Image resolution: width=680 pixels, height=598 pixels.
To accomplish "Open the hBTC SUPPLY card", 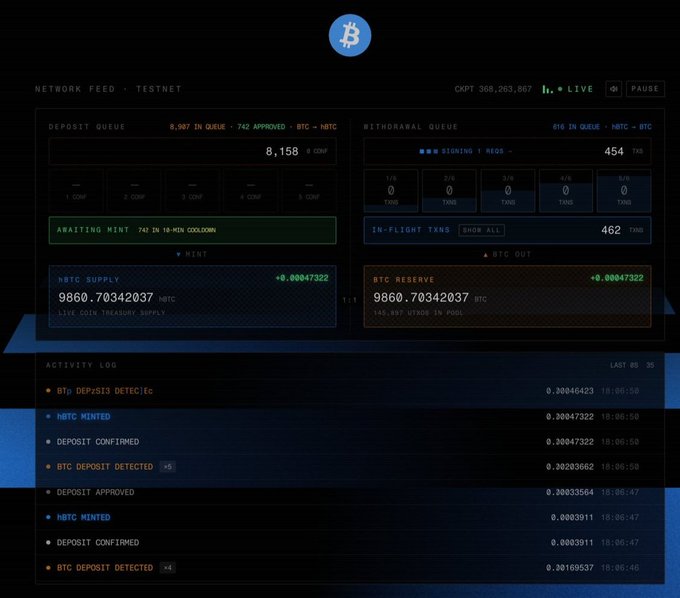I will click(x=193, y=296).
